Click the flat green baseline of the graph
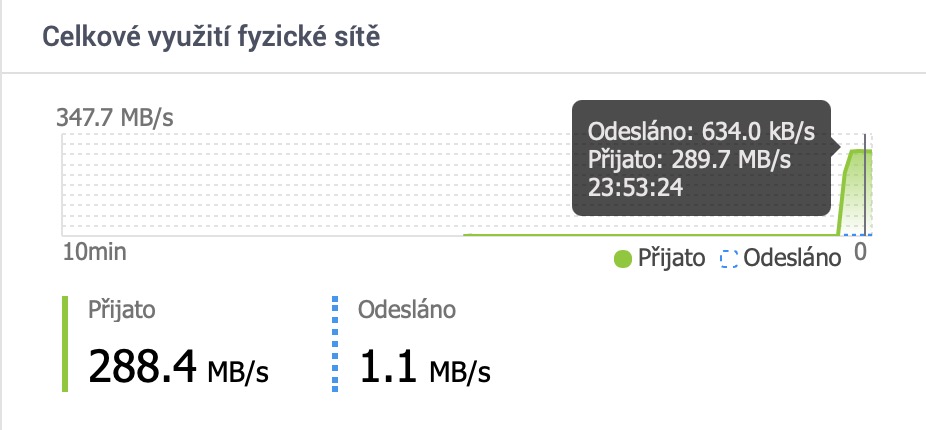 point(650,235)
